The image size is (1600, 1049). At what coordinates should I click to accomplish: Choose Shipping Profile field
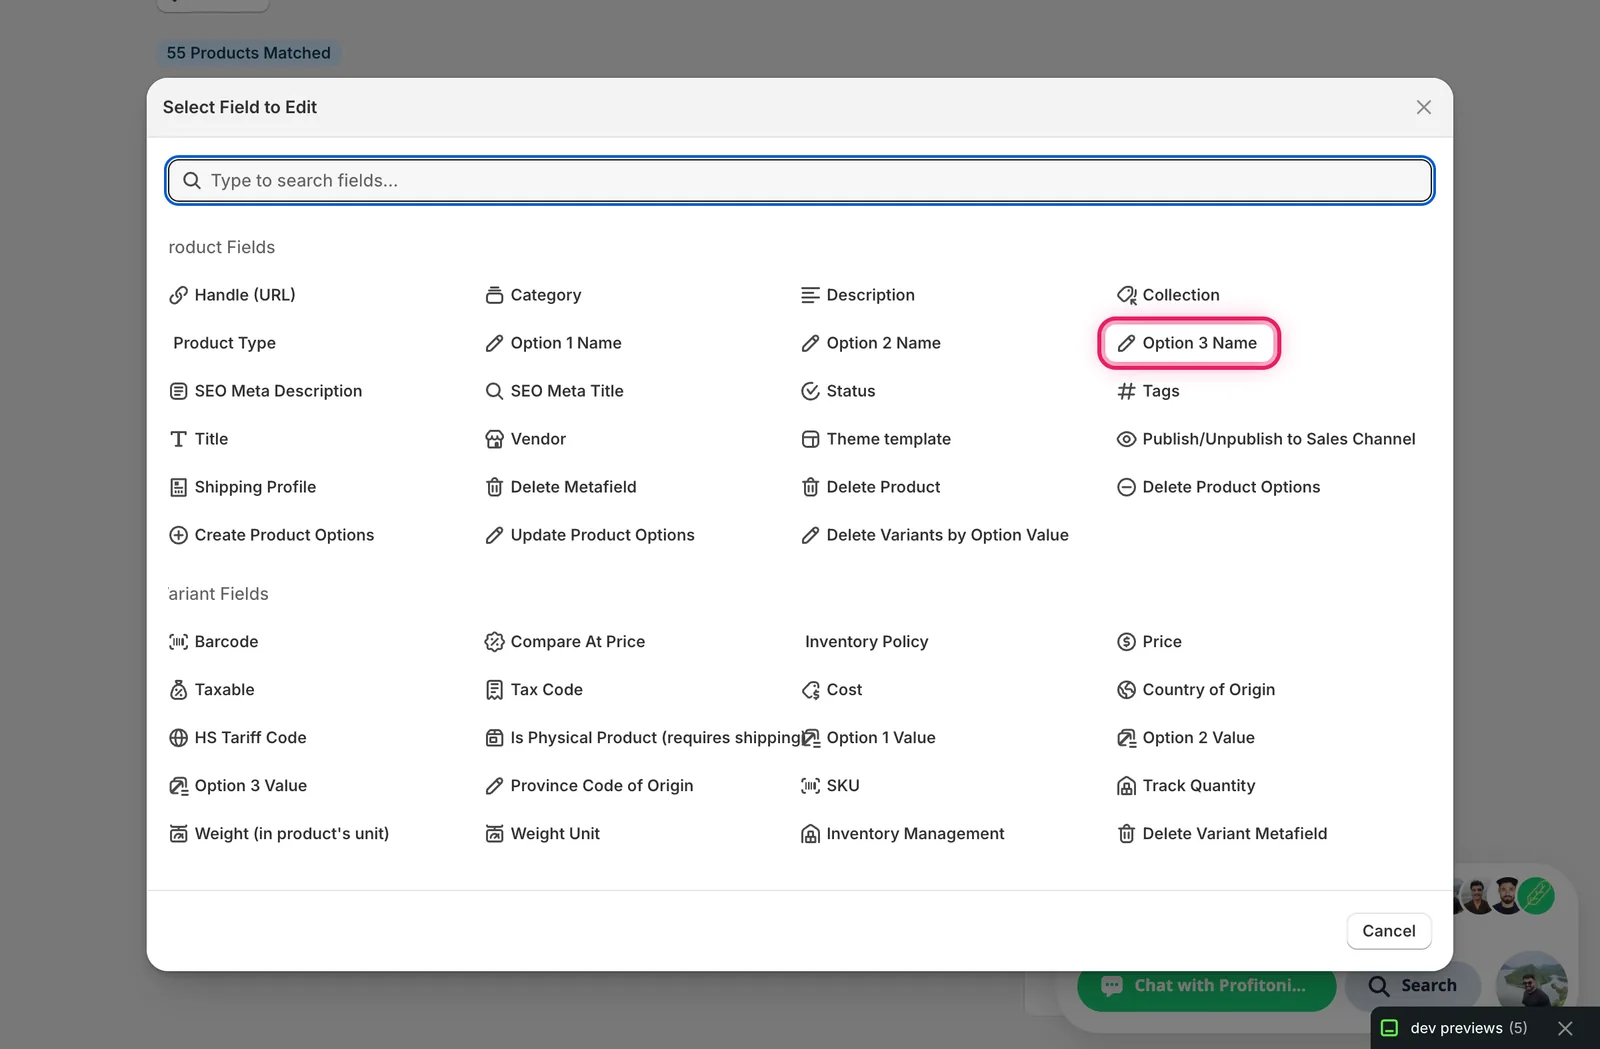(x=242, y=487)
